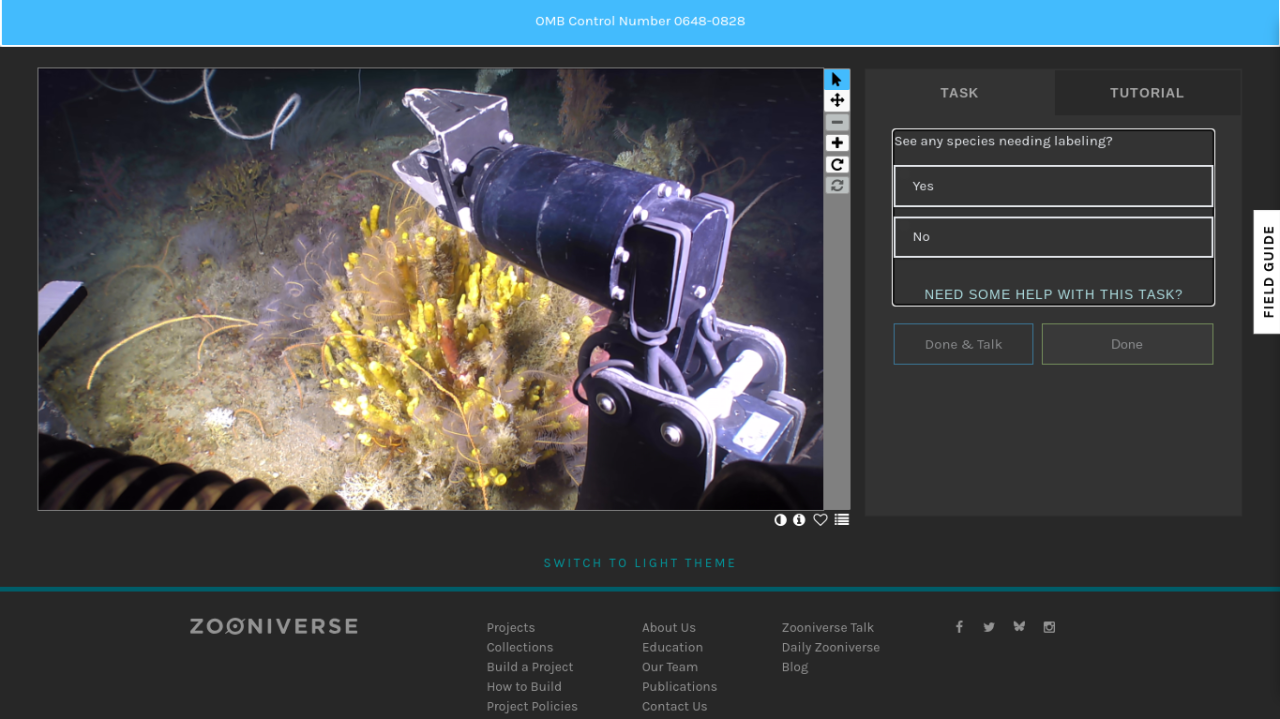Add subject to a collection list

tap(842, 520)
